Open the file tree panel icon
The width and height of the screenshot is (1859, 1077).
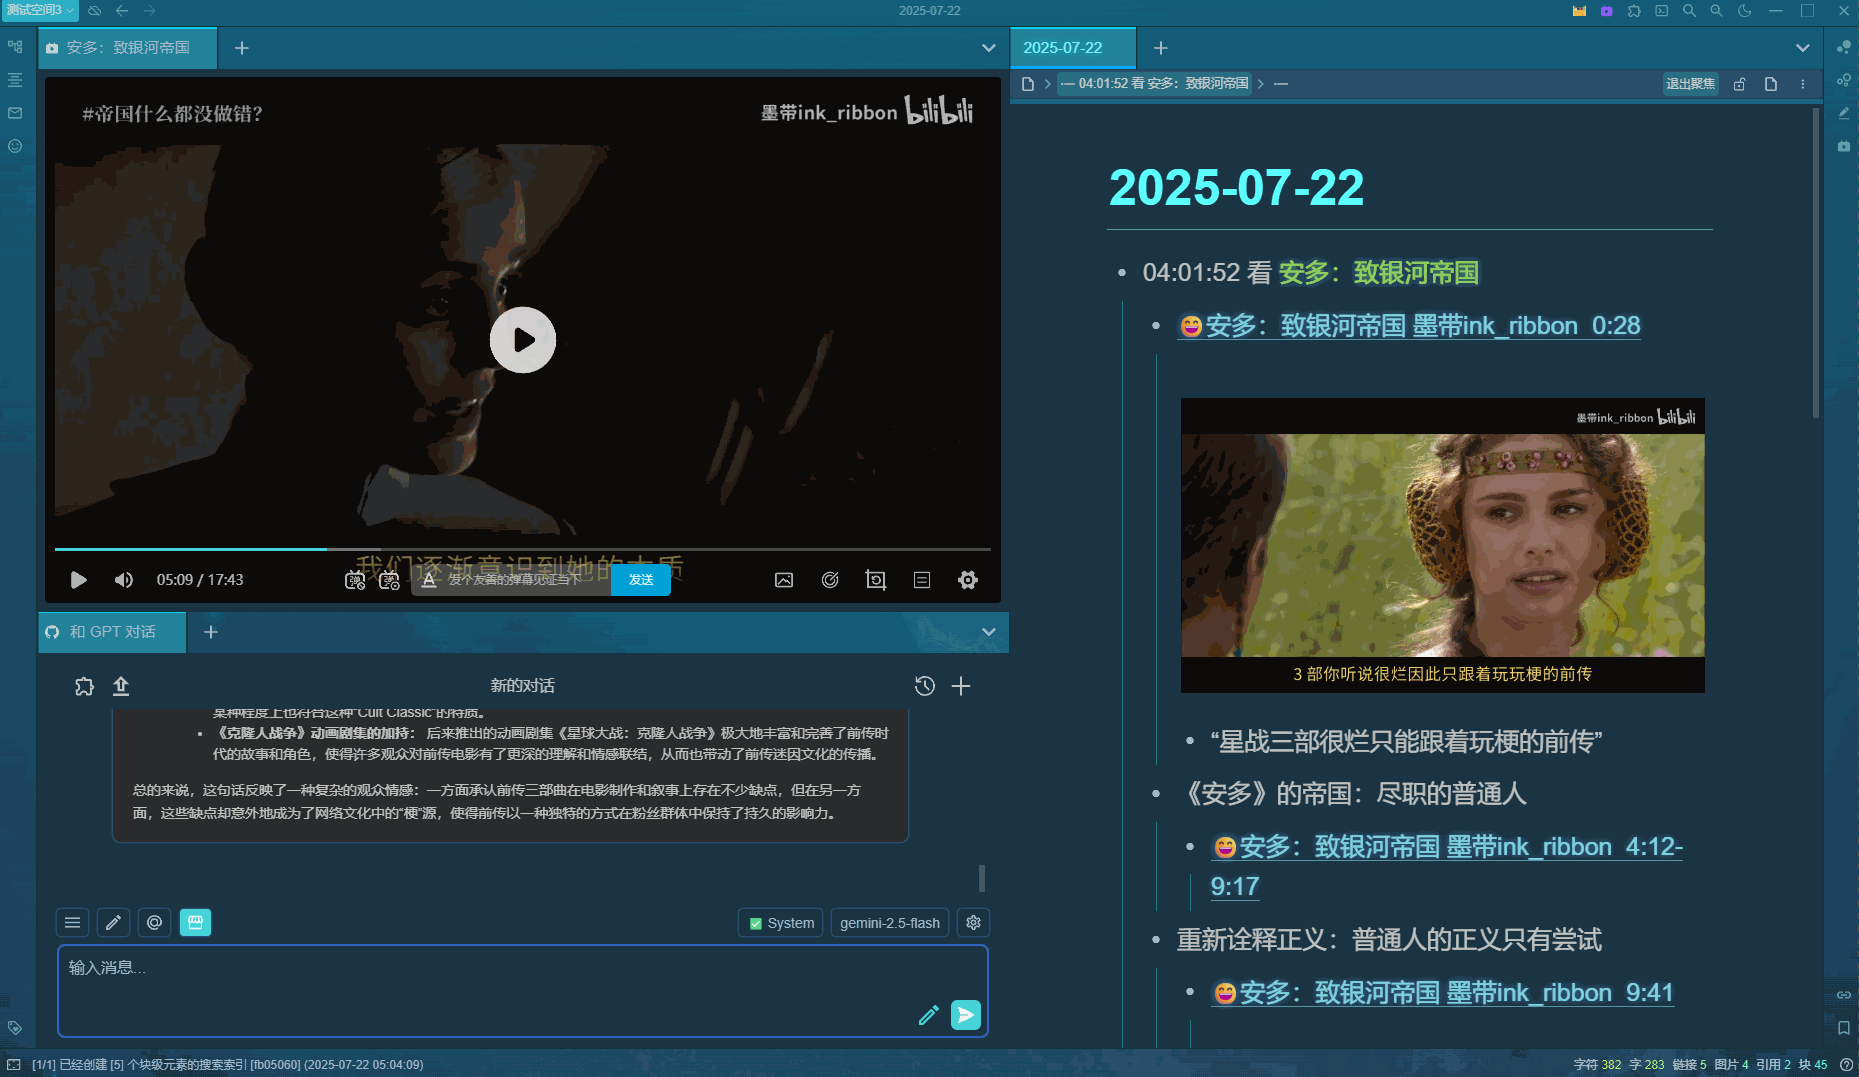pos(15,47)
